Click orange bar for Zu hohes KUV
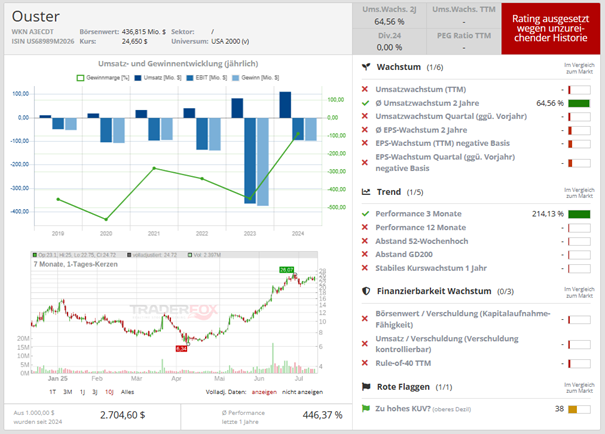The width and height of the screenshot is (605, 434). (x=573, y=409)
